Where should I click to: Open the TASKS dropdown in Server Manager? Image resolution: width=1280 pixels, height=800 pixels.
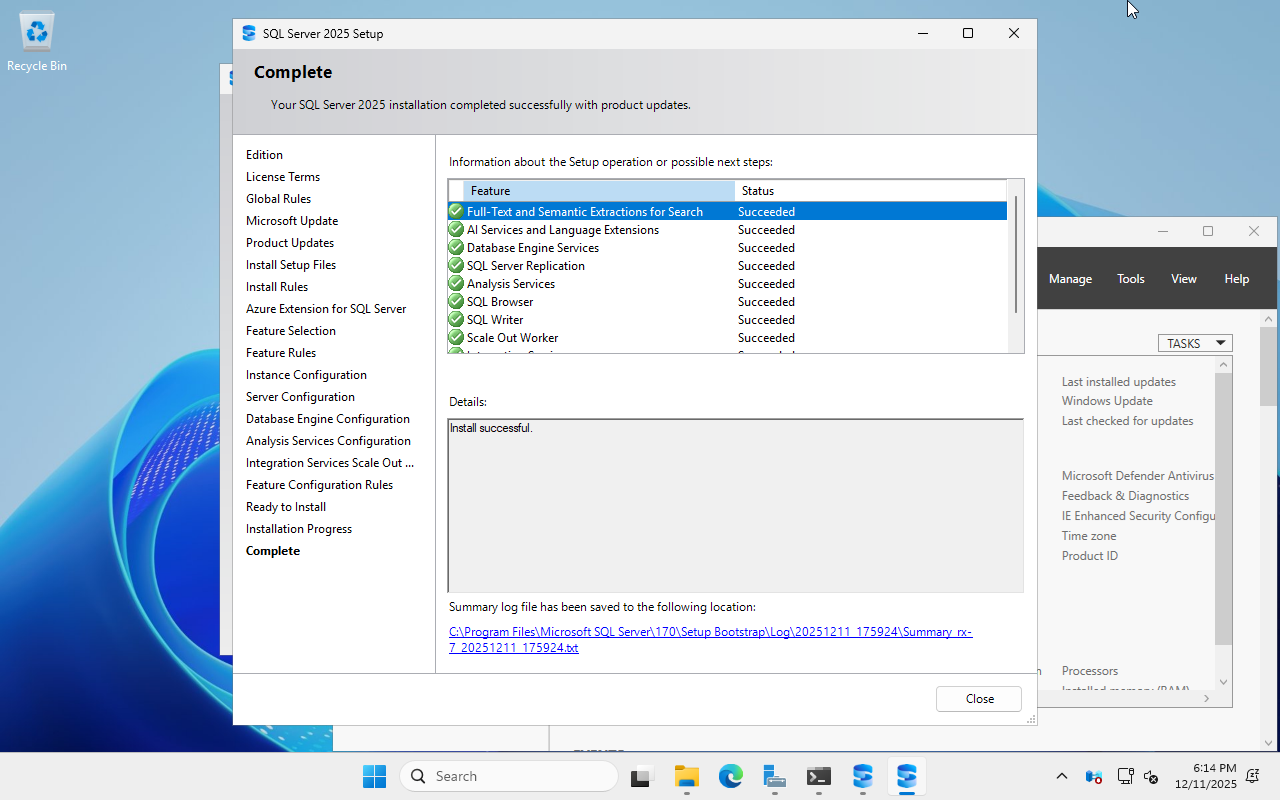click(1194, 343)
